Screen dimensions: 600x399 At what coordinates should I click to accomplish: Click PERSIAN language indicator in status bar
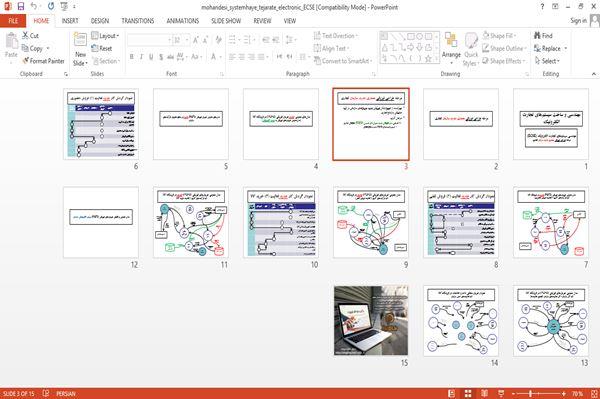pos(66,393)
